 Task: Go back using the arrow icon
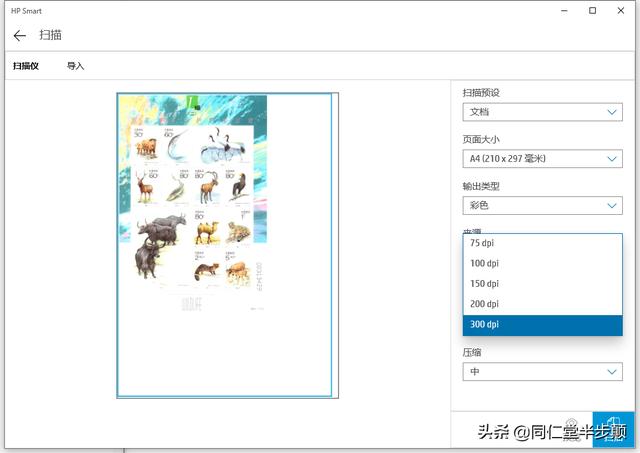point(19,36)
